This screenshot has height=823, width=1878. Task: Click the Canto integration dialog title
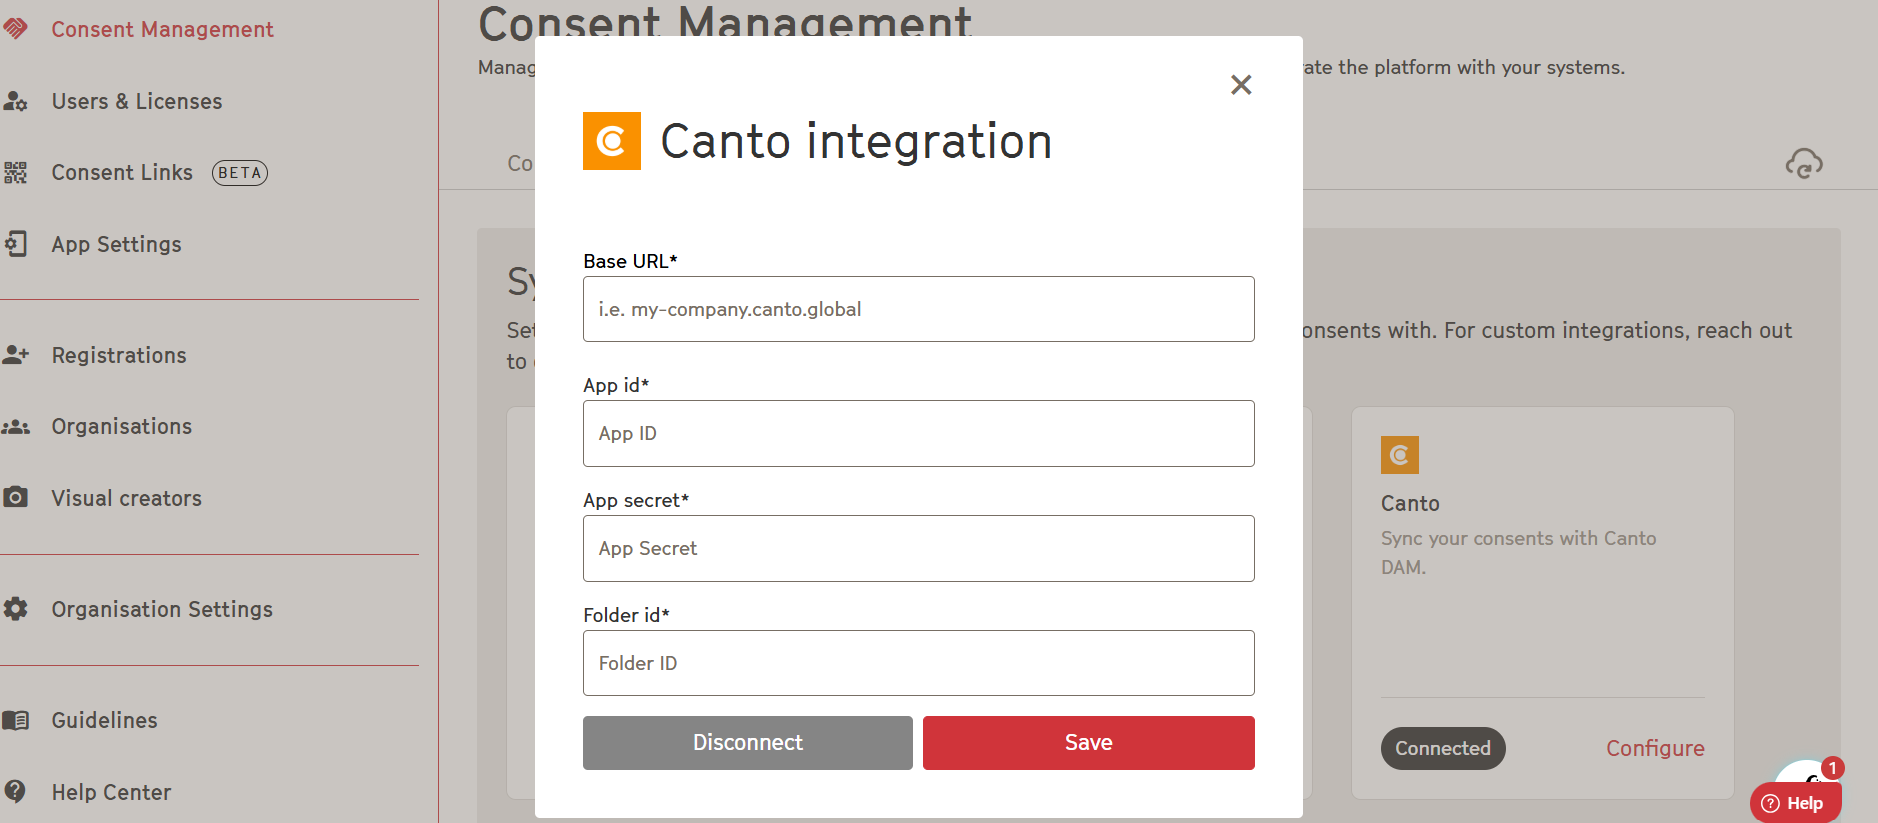856,141
